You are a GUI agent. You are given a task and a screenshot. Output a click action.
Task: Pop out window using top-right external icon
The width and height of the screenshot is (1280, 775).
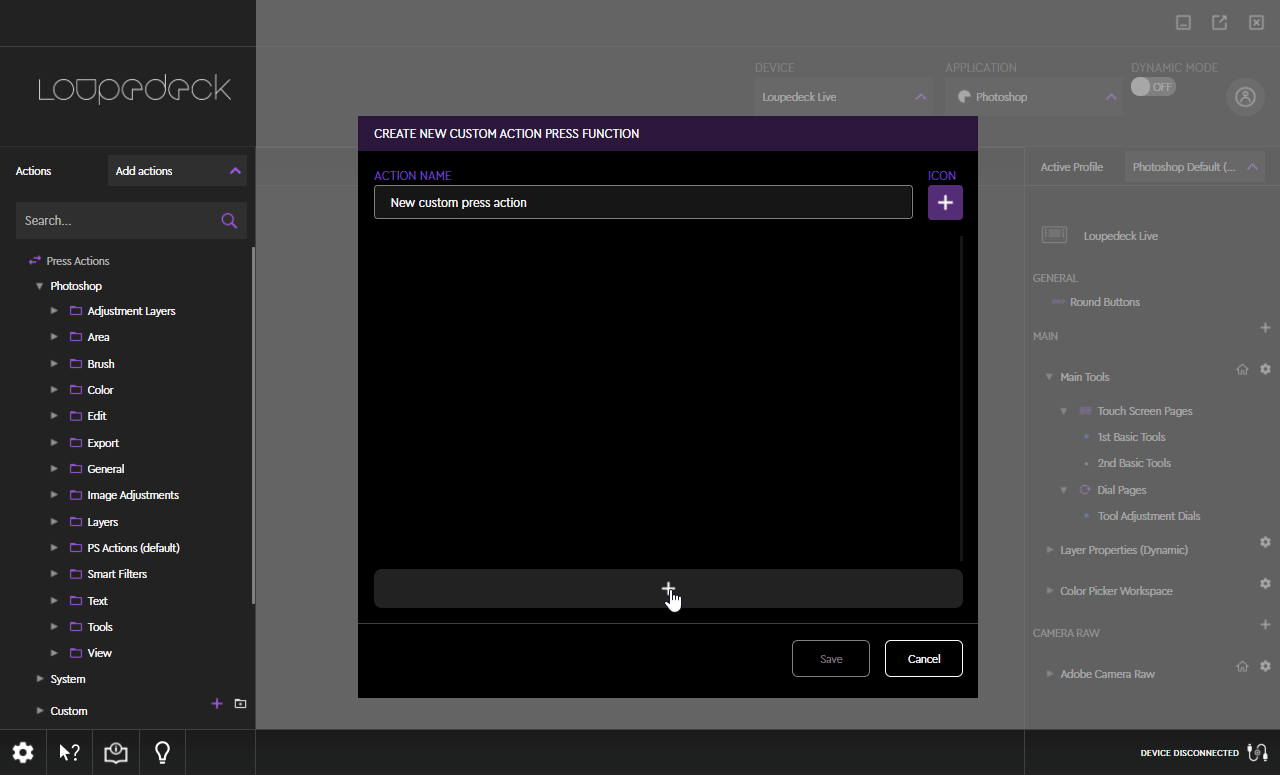coord(1219,22)
